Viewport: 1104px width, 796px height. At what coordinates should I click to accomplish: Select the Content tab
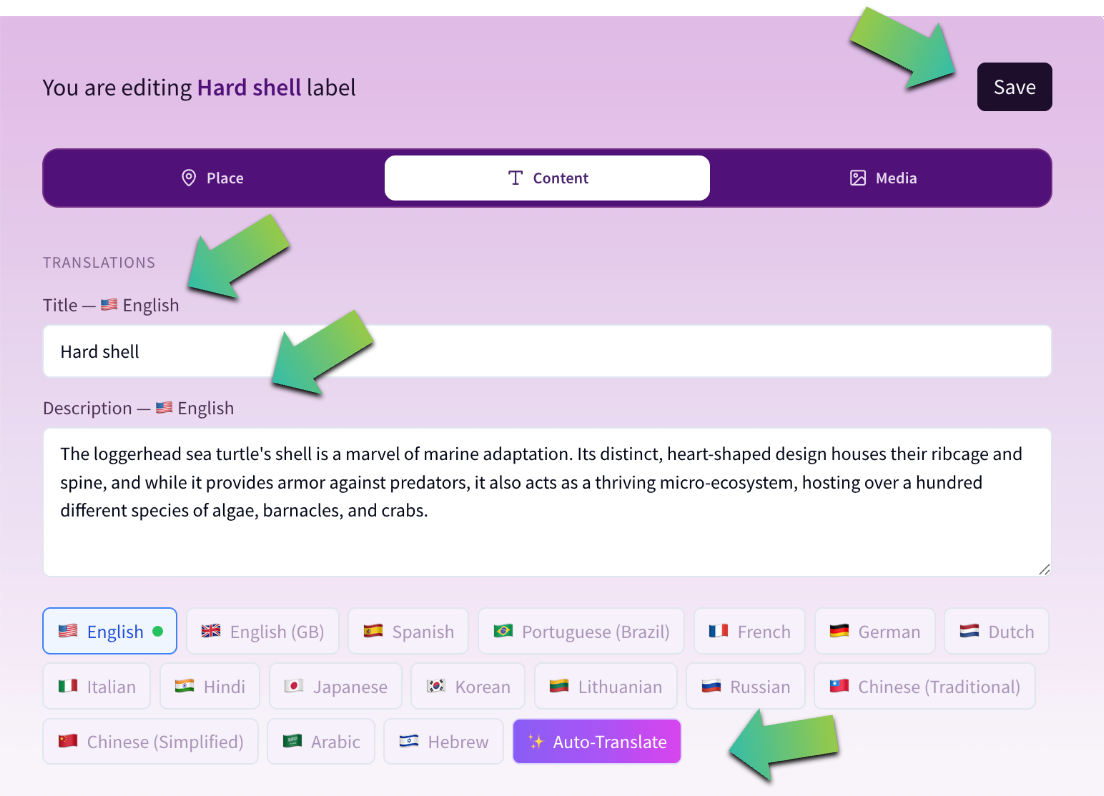click(x=547, y=178)
